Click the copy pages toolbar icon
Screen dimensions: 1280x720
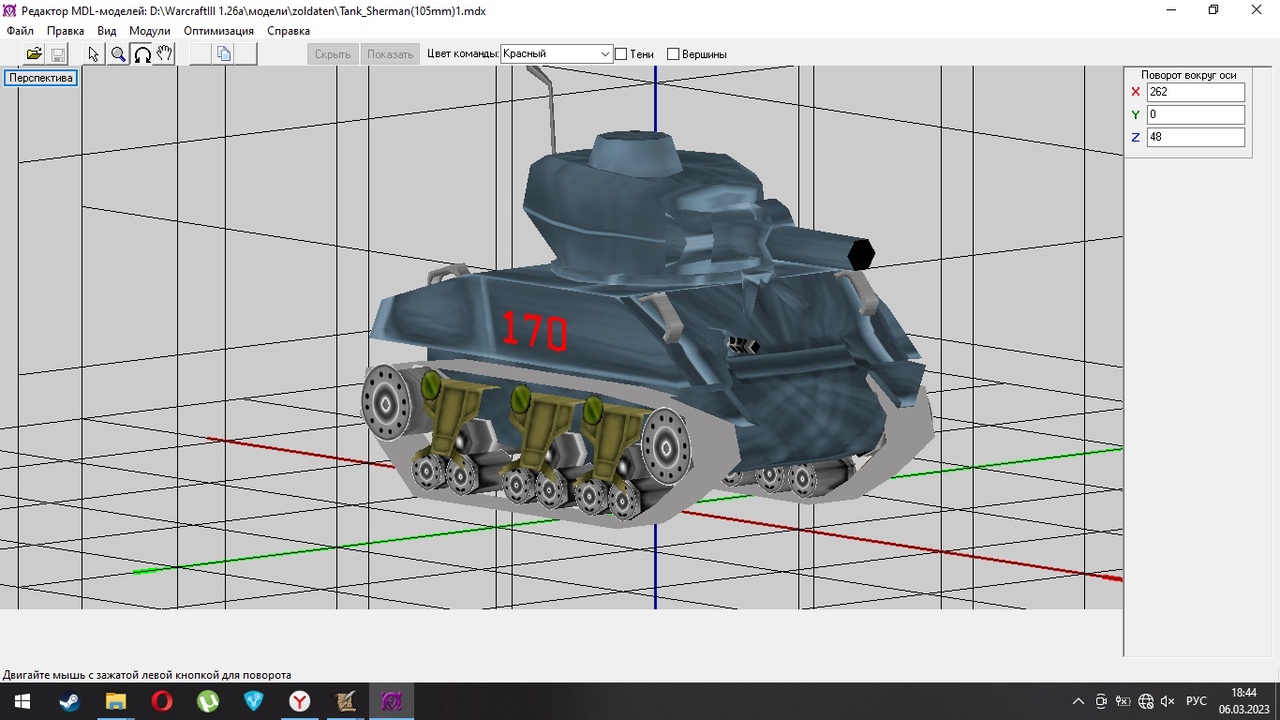coord(224,54)
